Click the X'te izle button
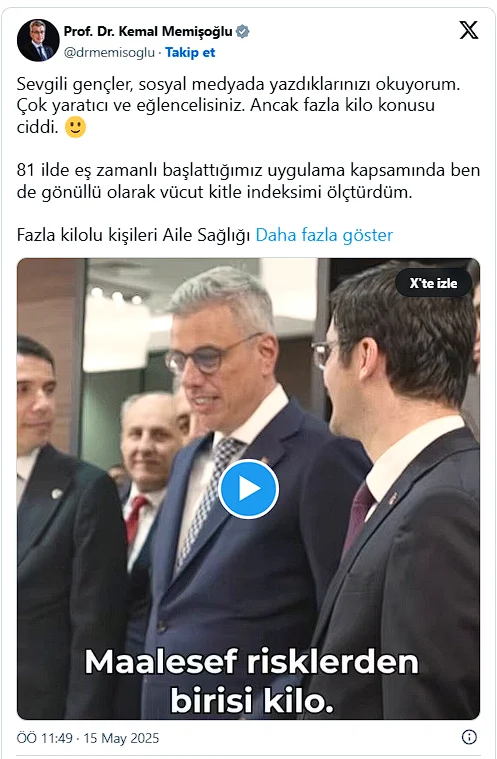Screen dimensions: 497x759 click(x=434, y=283)
